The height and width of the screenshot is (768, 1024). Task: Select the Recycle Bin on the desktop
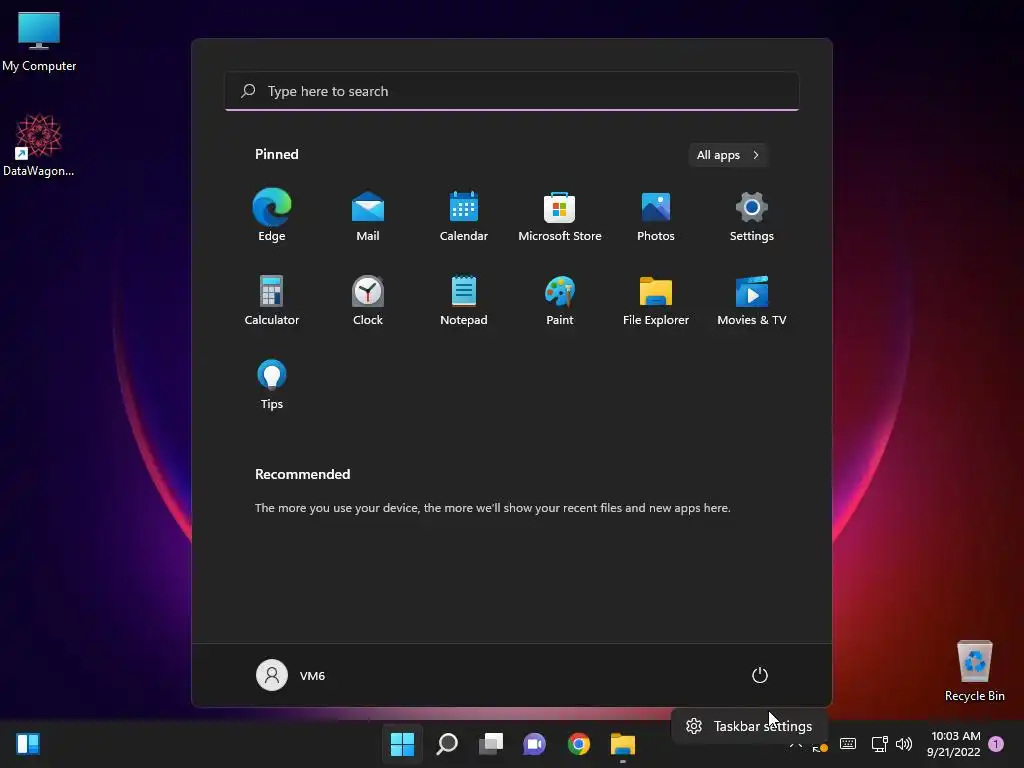tap(974, 671)
